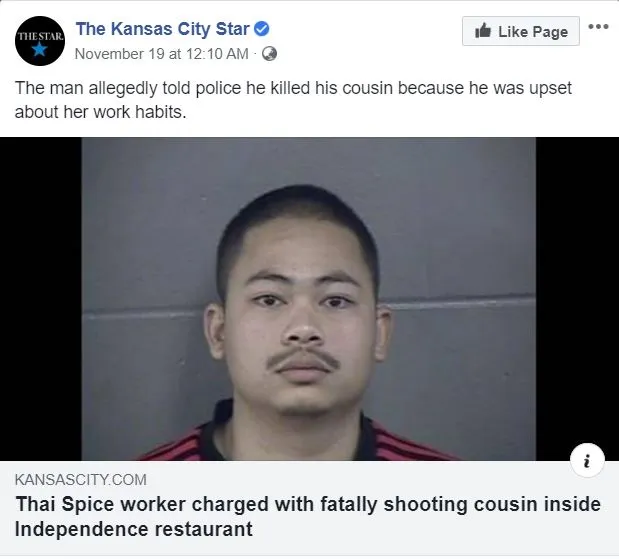Click the article preview photo
Image resolution: width=619 pixels, height=559 pixels.
point(309,299)
